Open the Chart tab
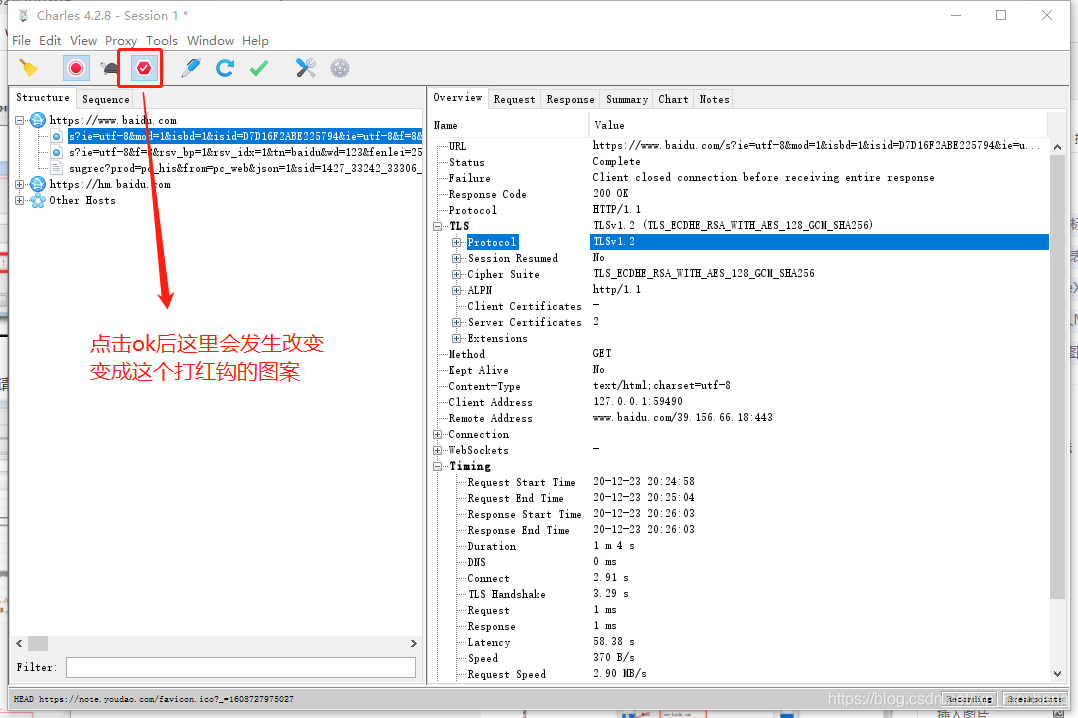 point(673,99)
